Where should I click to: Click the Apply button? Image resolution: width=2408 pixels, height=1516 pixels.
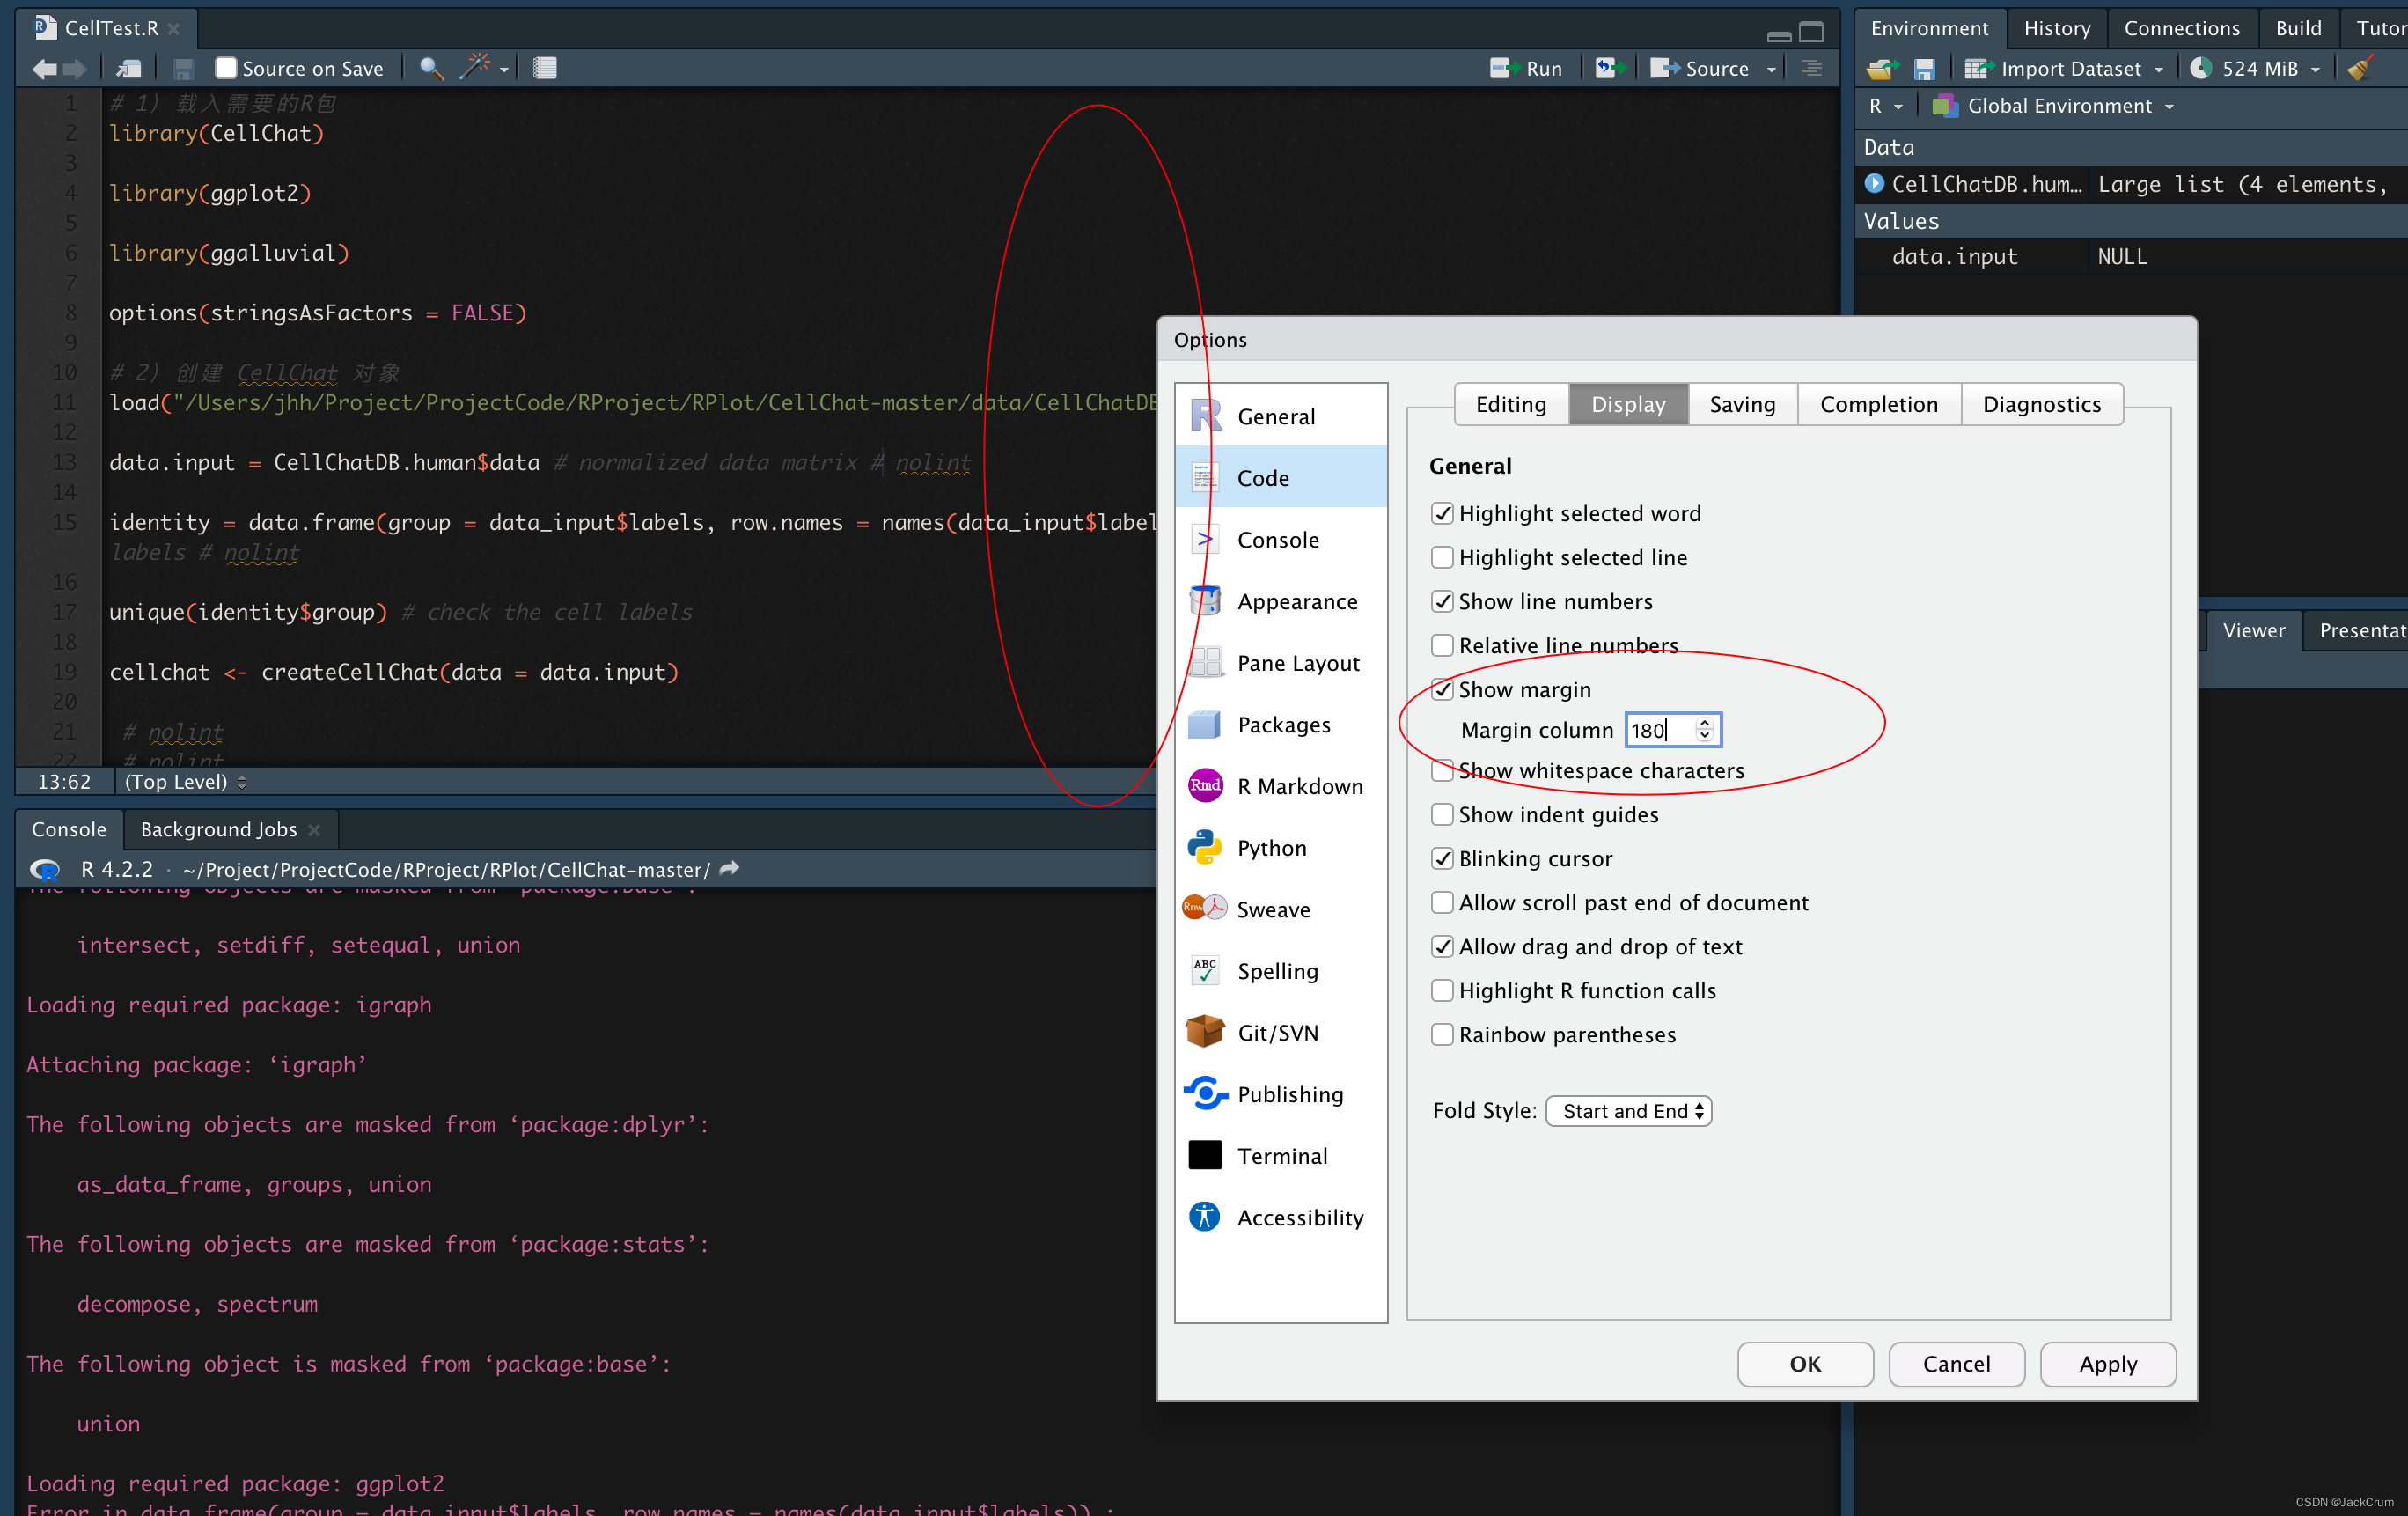coord(2107,1363)
